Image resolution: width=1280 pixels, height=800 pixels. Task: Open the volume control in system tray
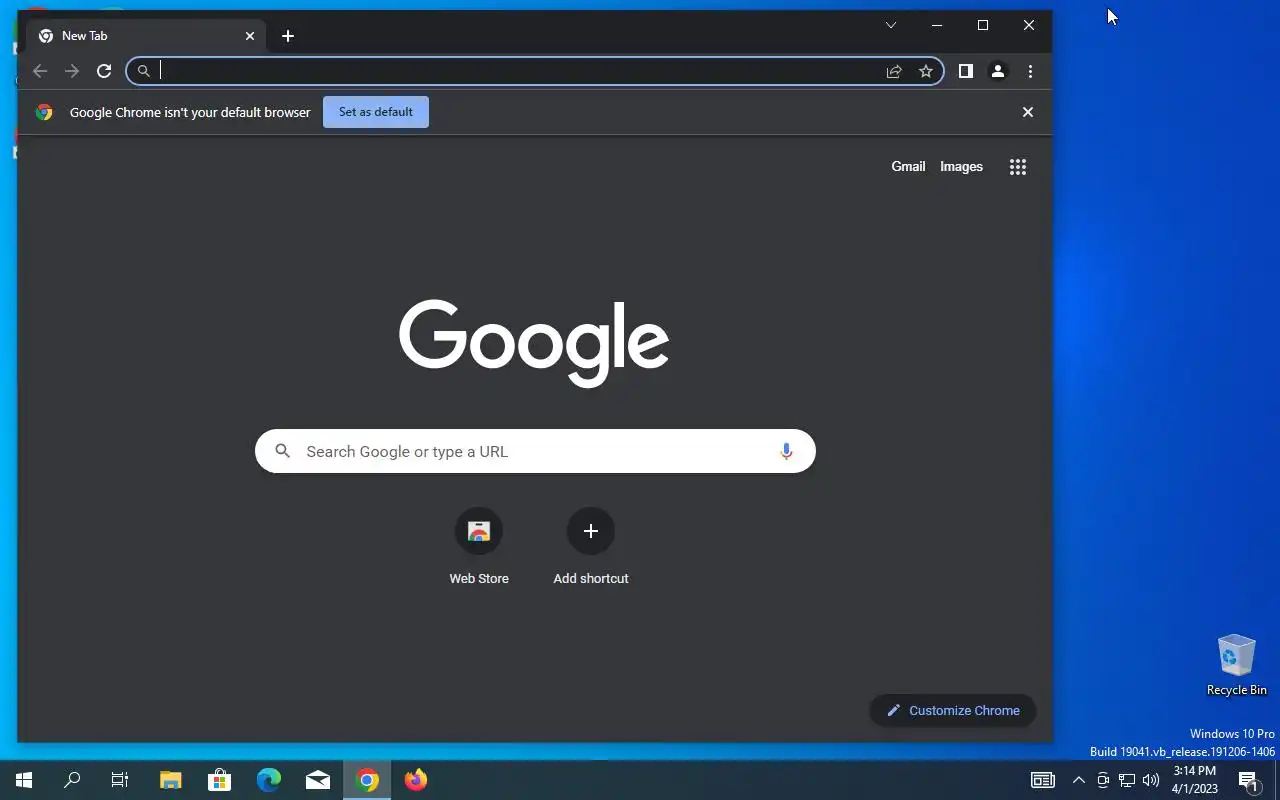click(1151, 780)
